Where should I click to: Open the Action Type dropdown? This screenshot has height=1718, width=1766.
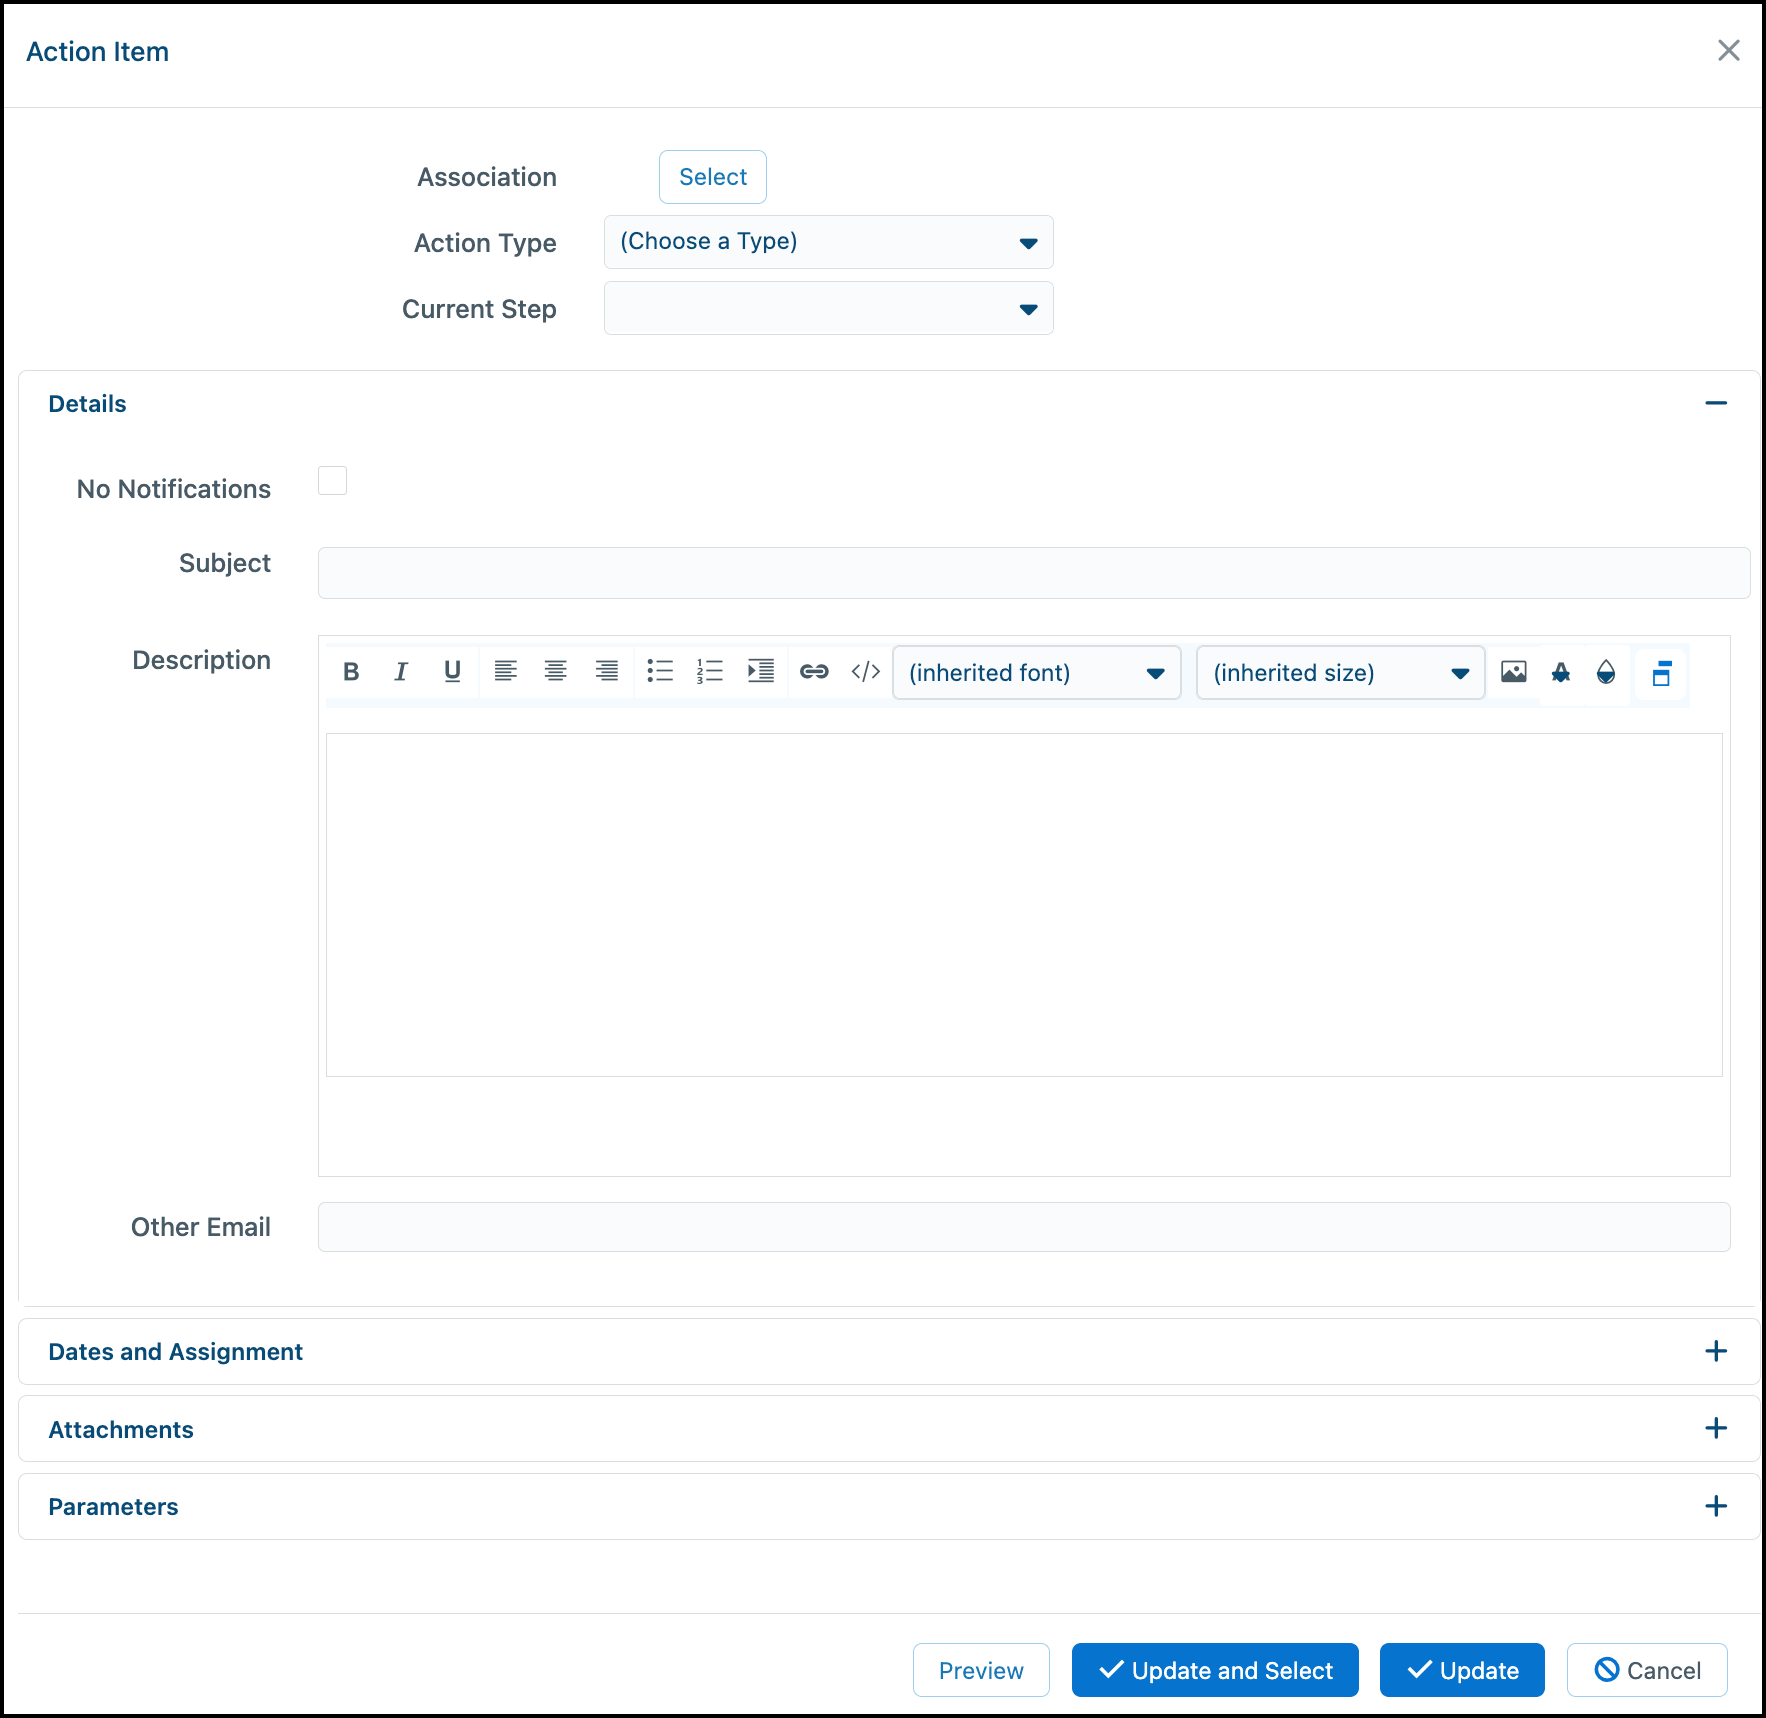[x=828, y=242]
